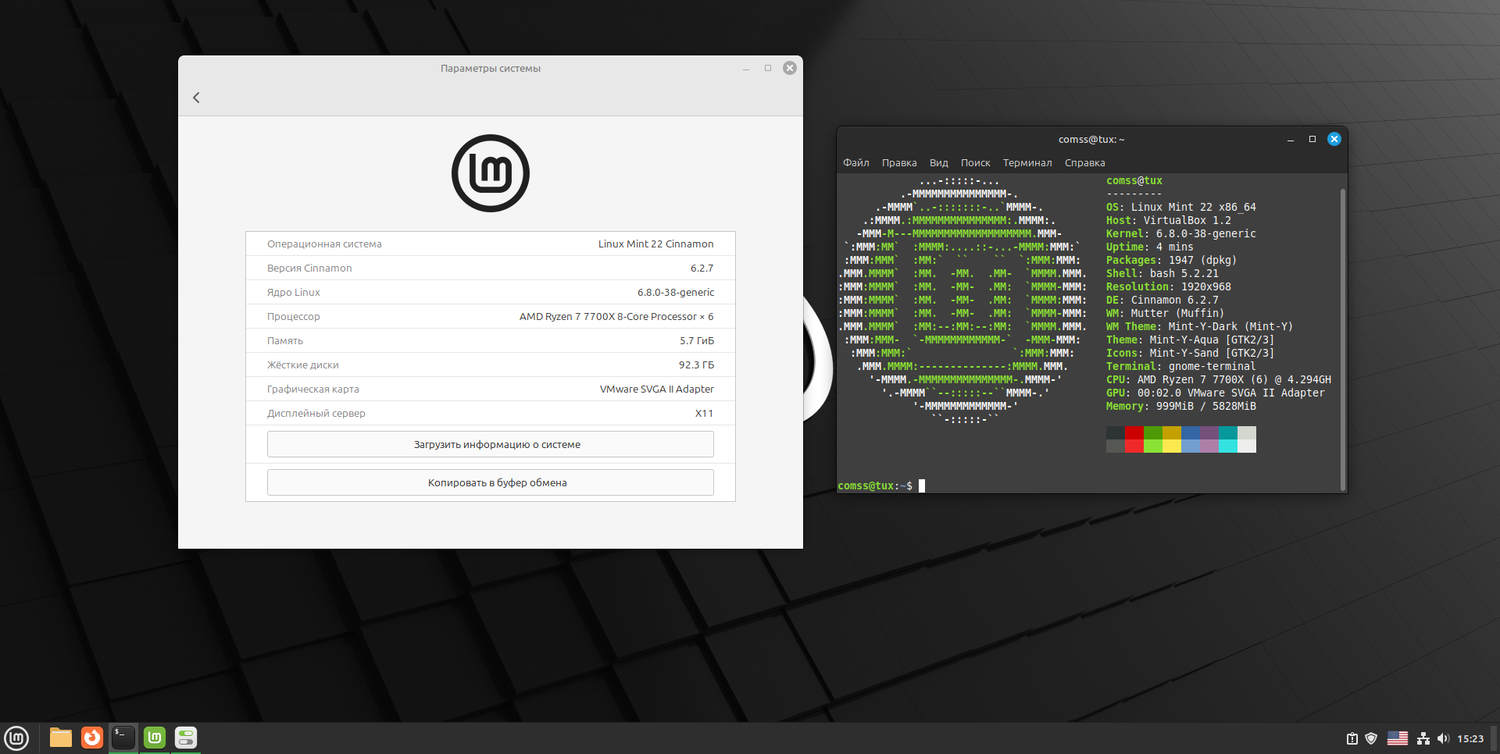
Task: Show the calendar by clicking the 15:23 clock
Action: [x=1471, y=739]
